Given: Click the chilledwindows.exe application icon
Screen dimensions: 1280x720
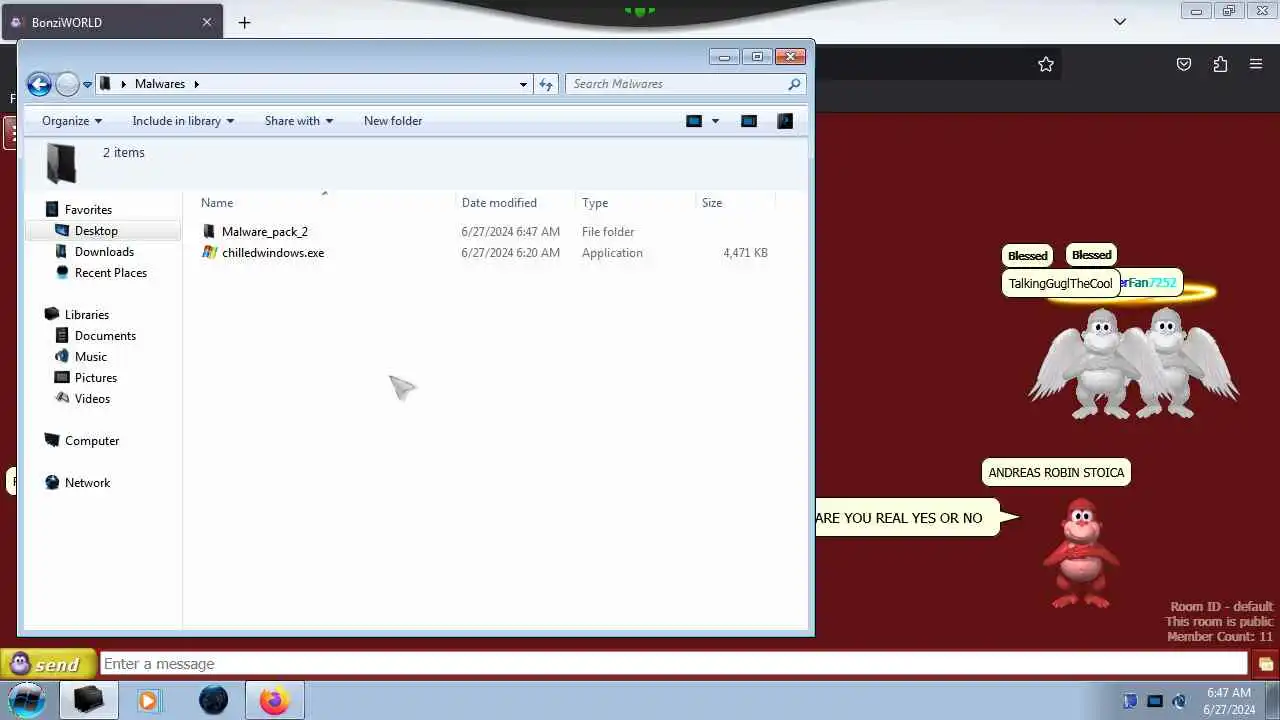Looking at the screenshot, I should tap(209, 253).
